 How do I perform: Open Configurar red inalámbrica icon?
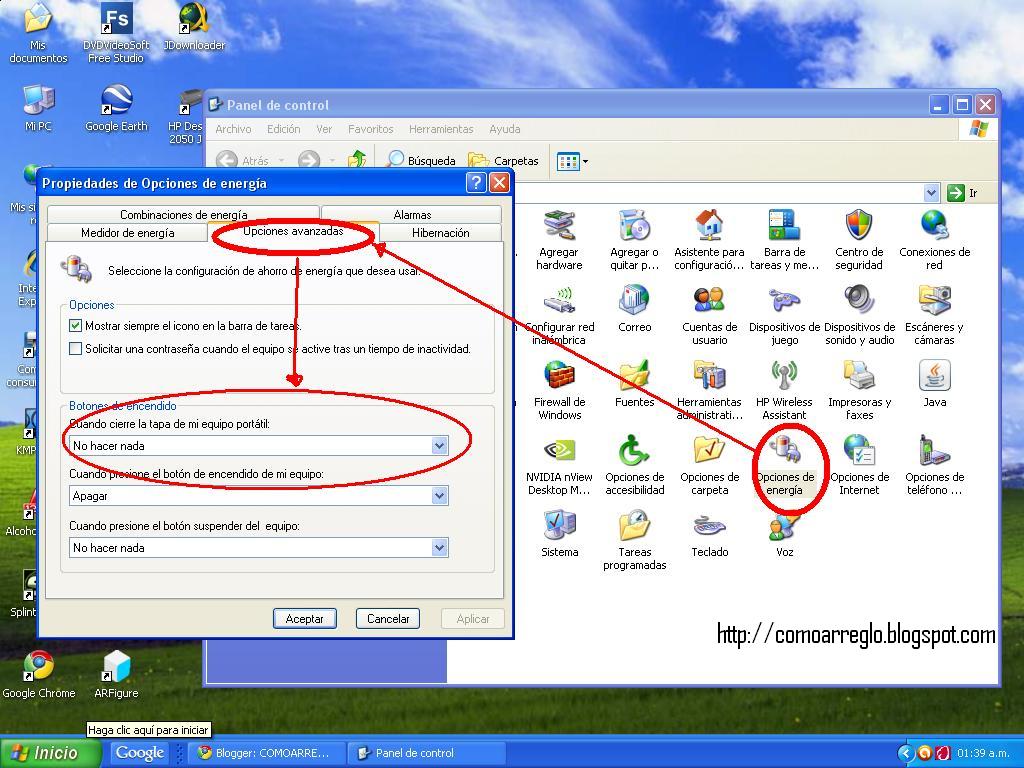coord(559,301)
